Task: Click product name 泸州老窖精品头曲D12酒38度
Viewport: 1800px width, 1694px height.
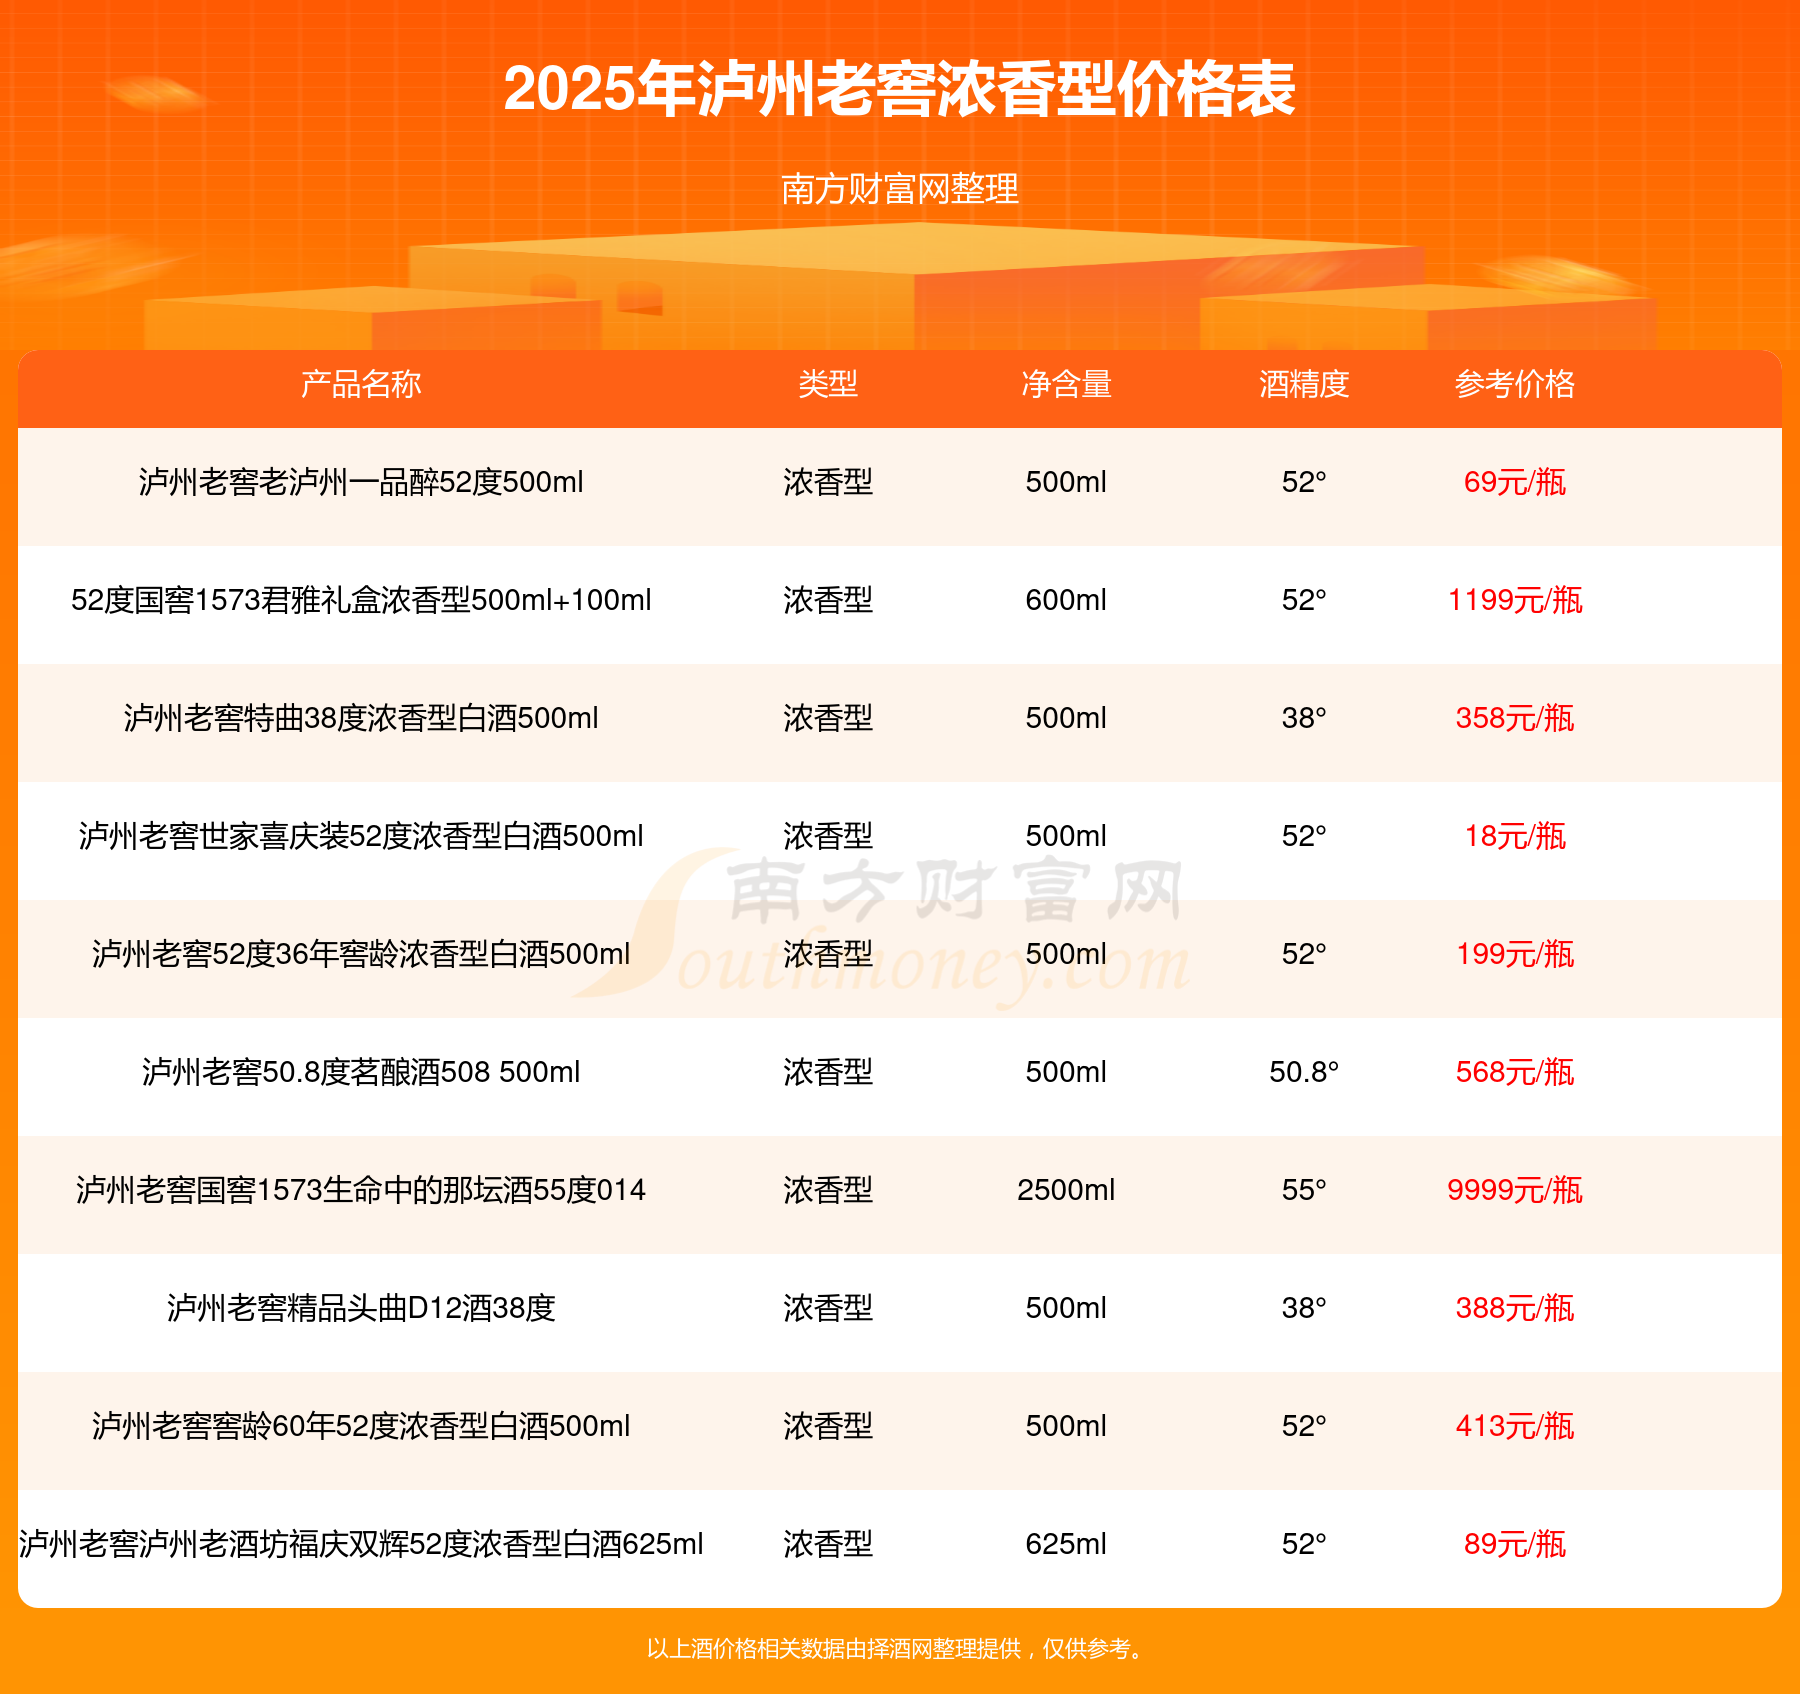Action: pos(361,1308)
